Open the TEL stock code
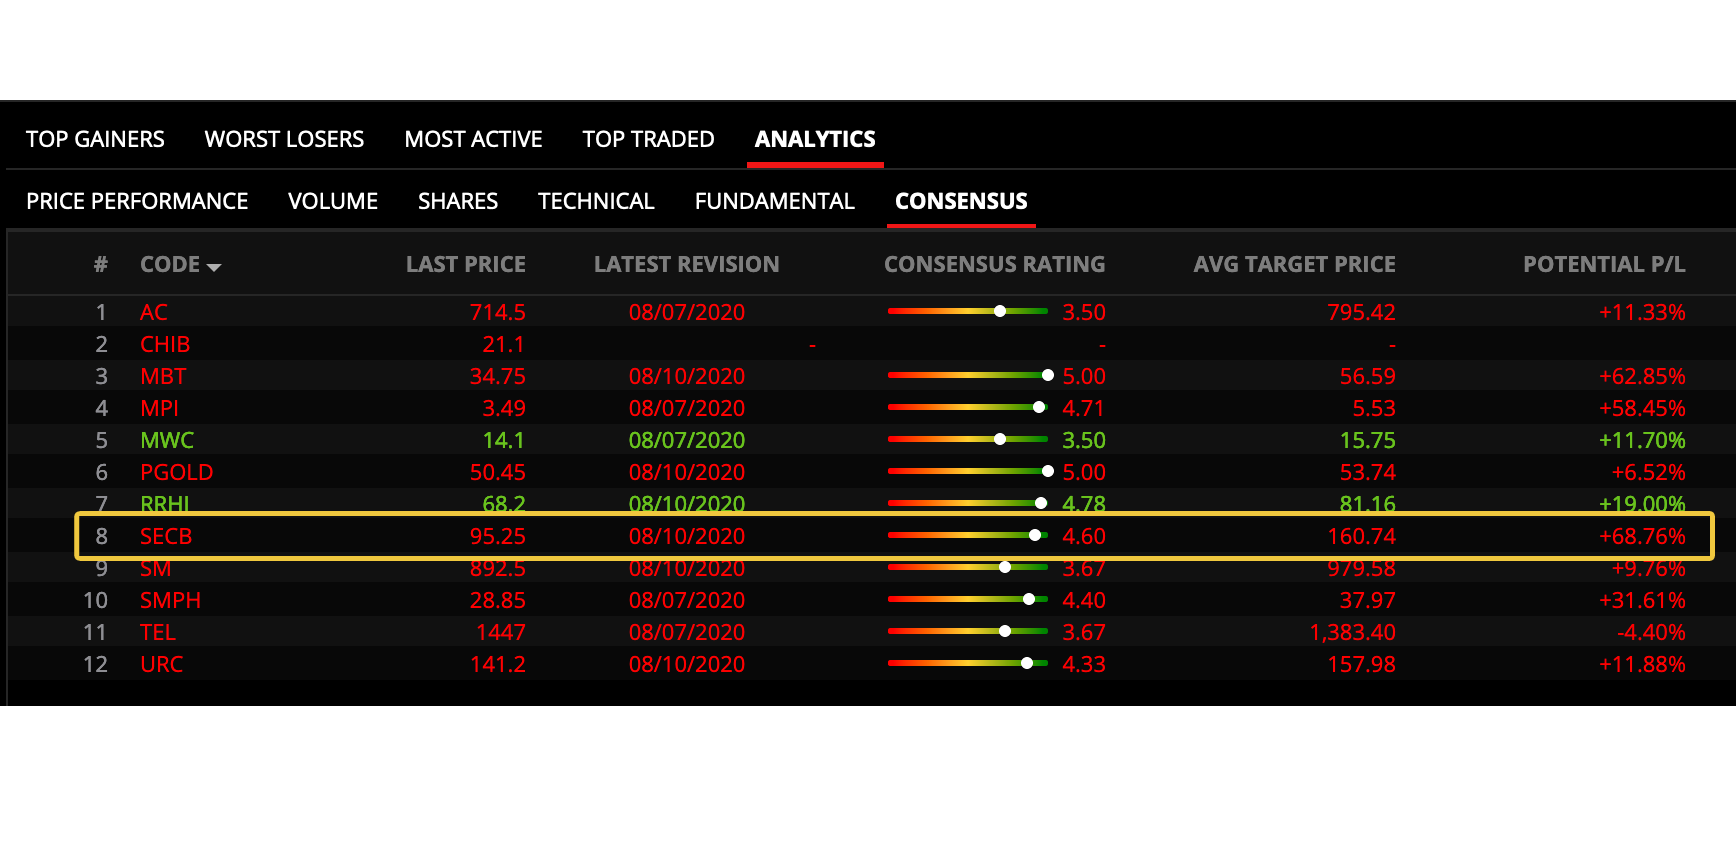1736x850 pixels. coord(158,632)
